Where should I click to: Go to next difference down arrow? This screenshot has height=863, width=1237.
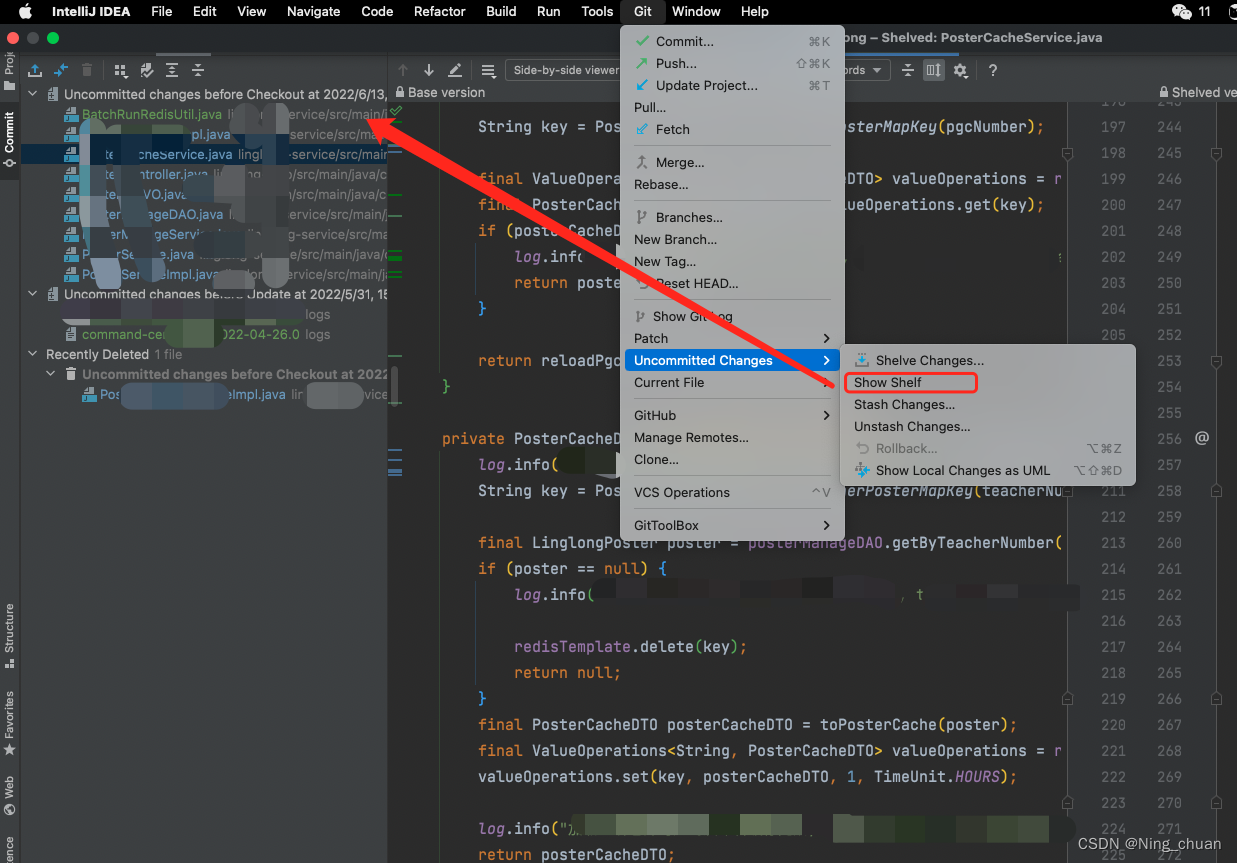(x=429, y=70)
